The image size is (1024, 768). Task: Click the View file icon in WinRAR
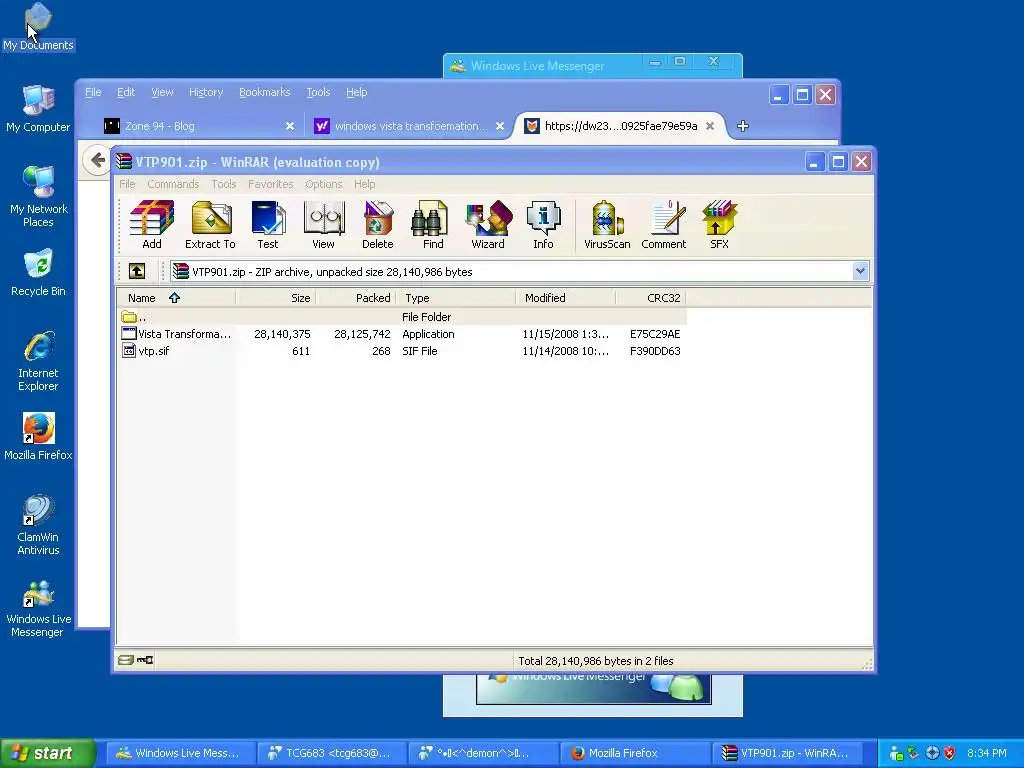tap(323, 225)
